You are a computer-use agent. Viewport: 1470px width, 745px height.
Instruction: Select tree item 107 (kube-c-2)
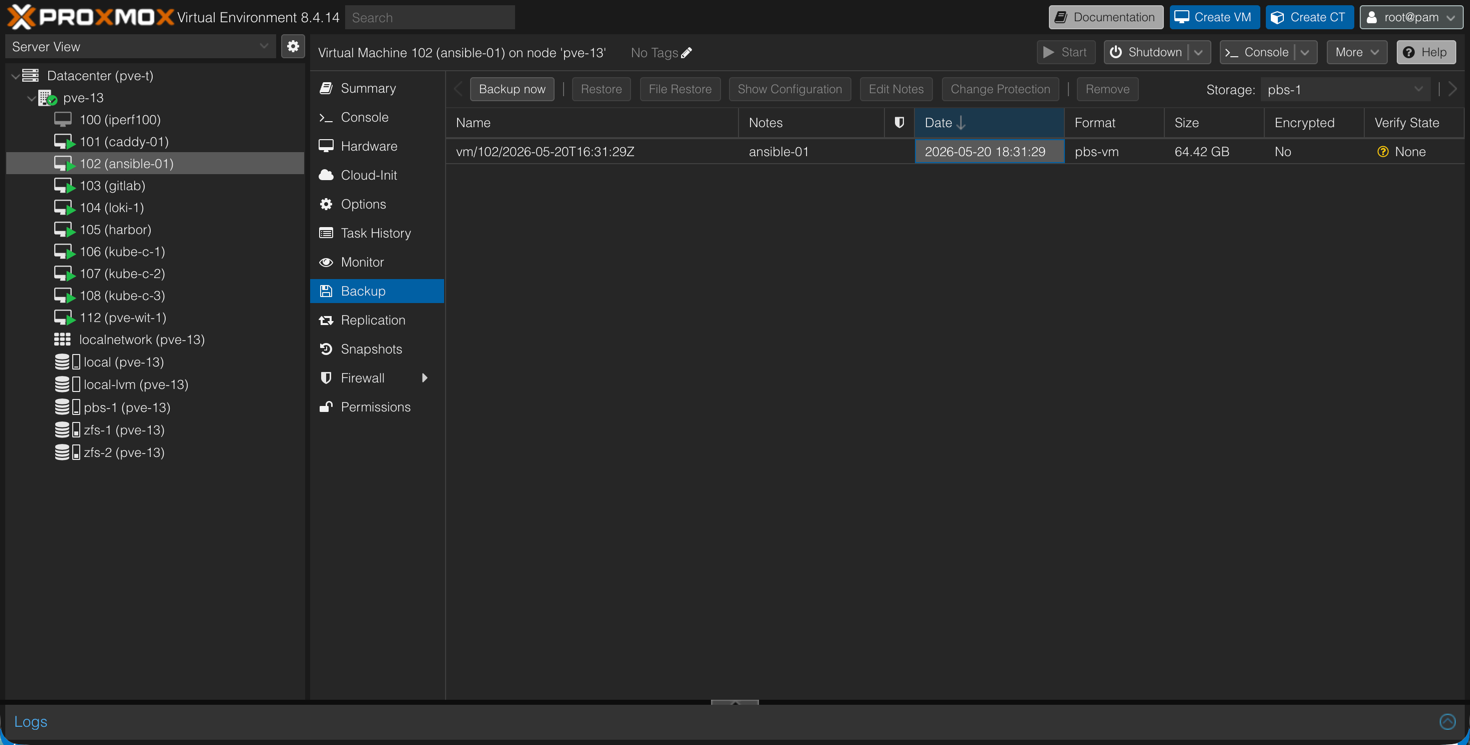(x=155, y=274)
